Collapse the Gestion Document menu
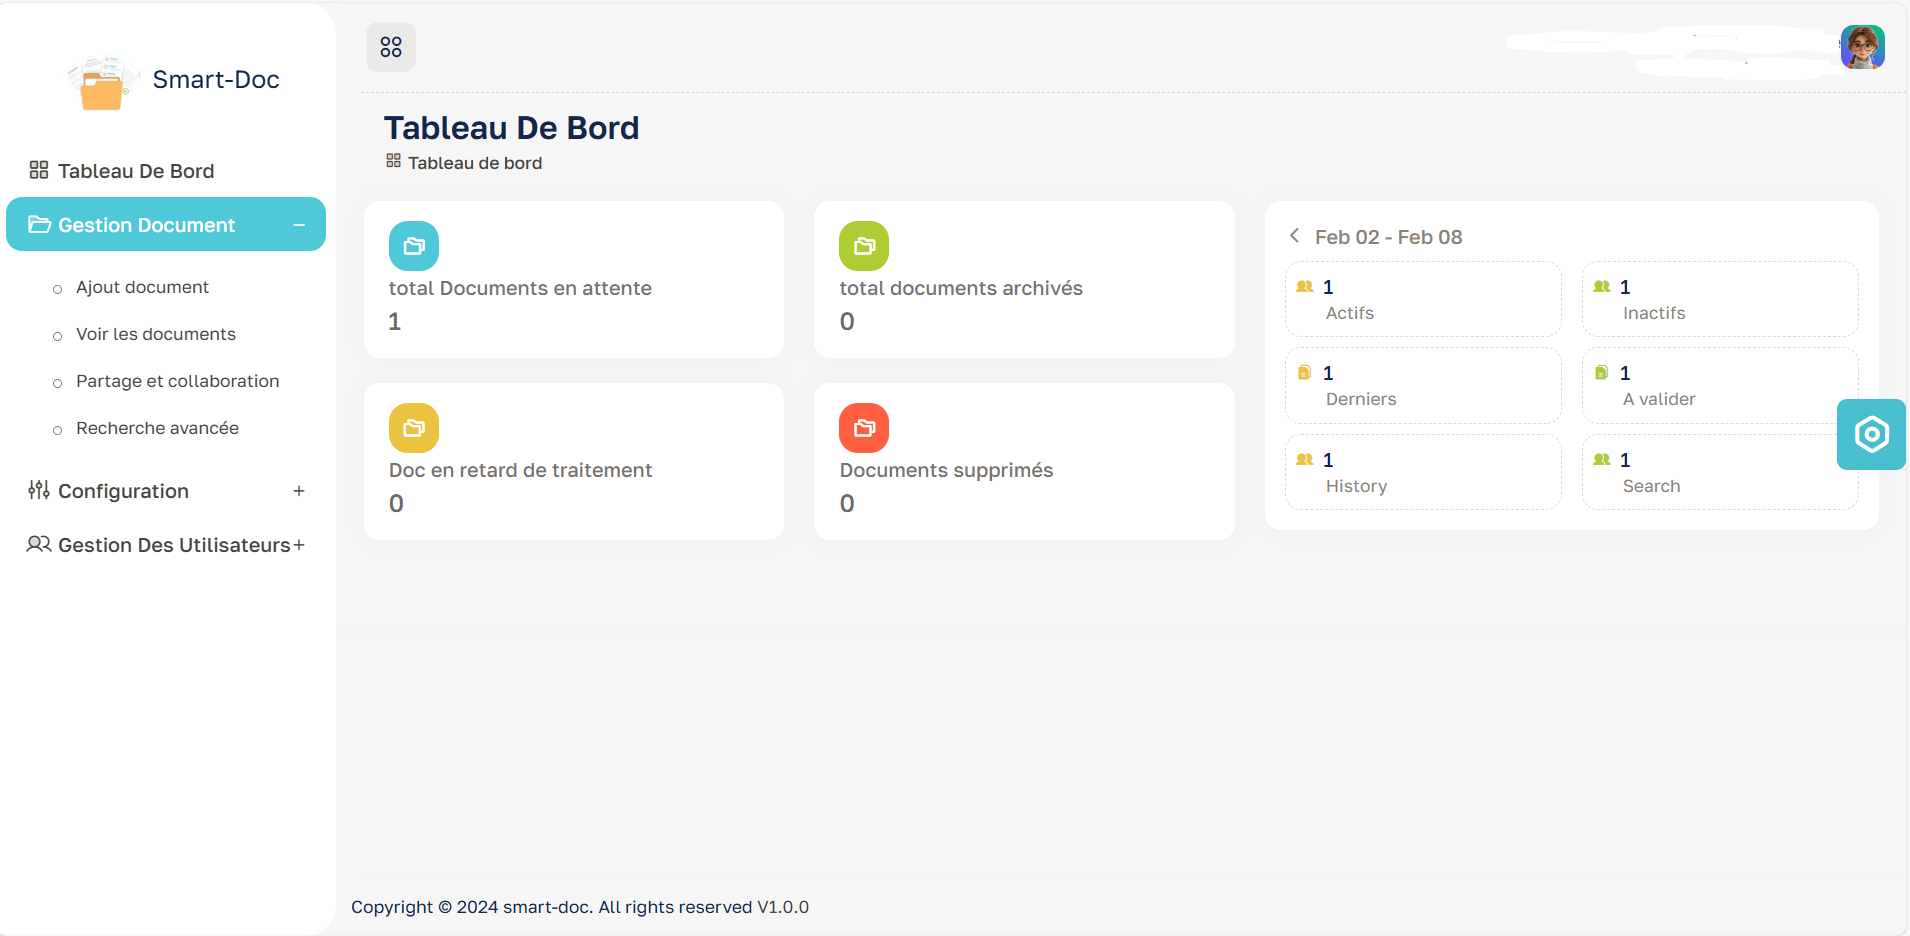Viewport: 1910px width, 936px height. (x=298, y=225)
